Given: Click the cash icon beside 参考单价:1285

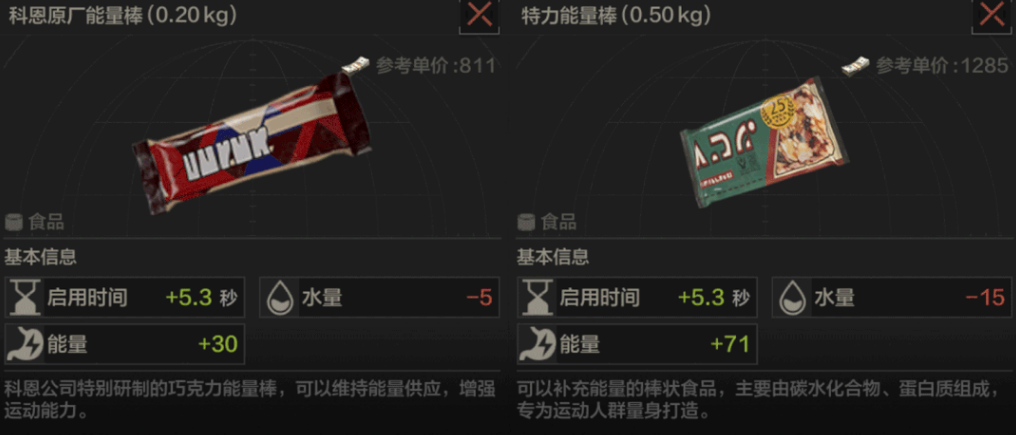Looking at the screenshot, I should tap(855, 65).
